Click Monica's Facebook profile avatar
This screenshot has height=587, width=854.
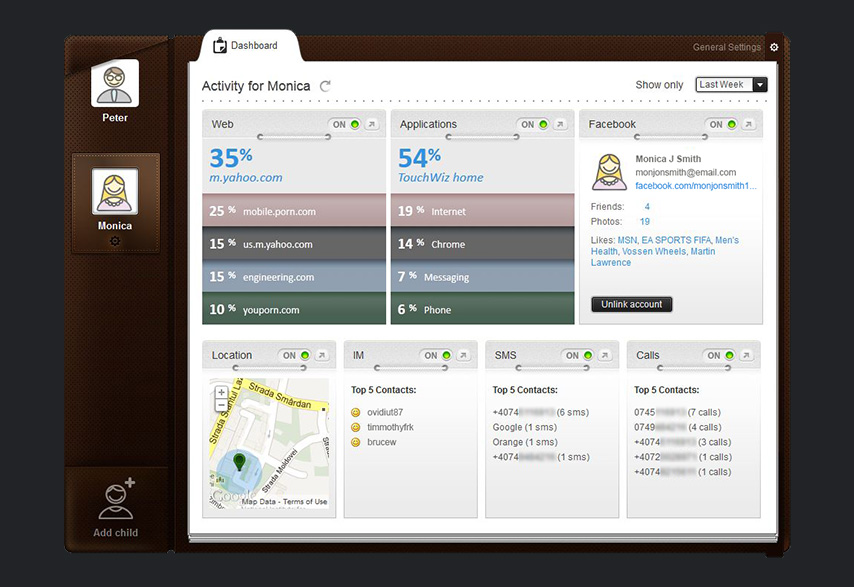(609, 172)
